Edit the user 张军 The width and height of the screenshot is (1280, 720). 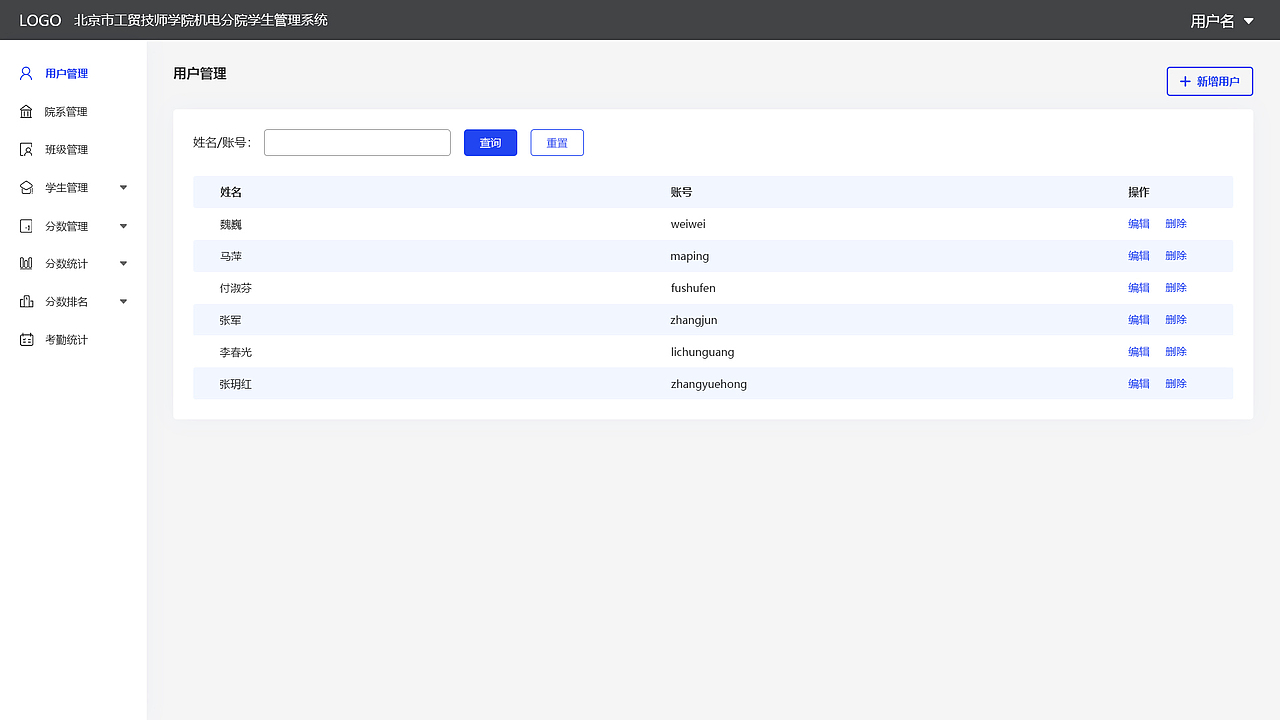coord(1139,320)
